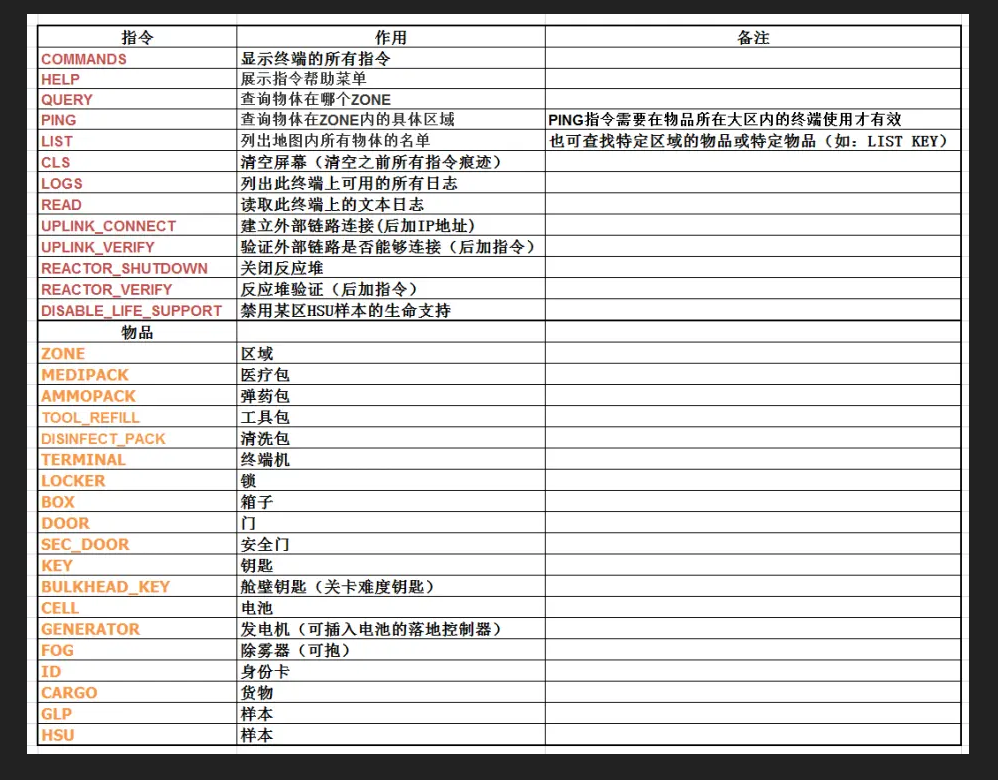Click the 医疗包 cell

coord(391,374)
